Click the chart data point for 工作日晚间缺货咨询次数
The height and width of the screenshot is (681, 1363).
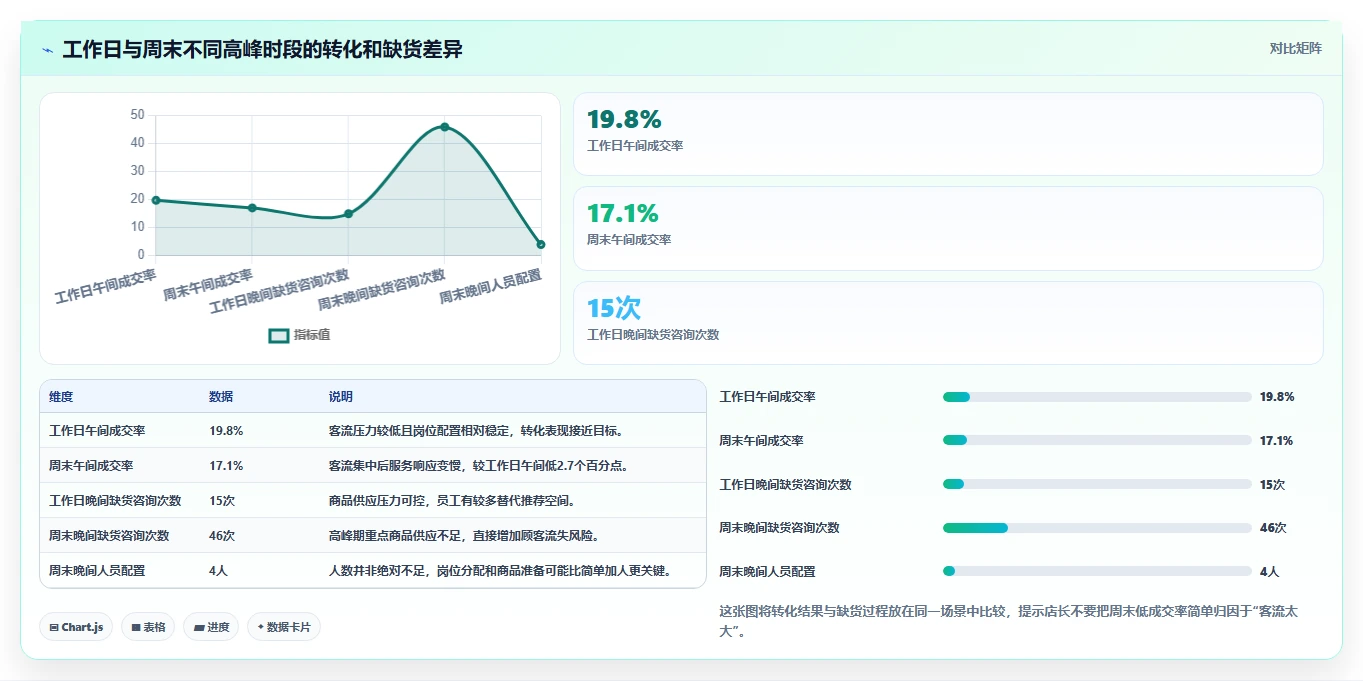pyautogui.click(x=348, y=214)
